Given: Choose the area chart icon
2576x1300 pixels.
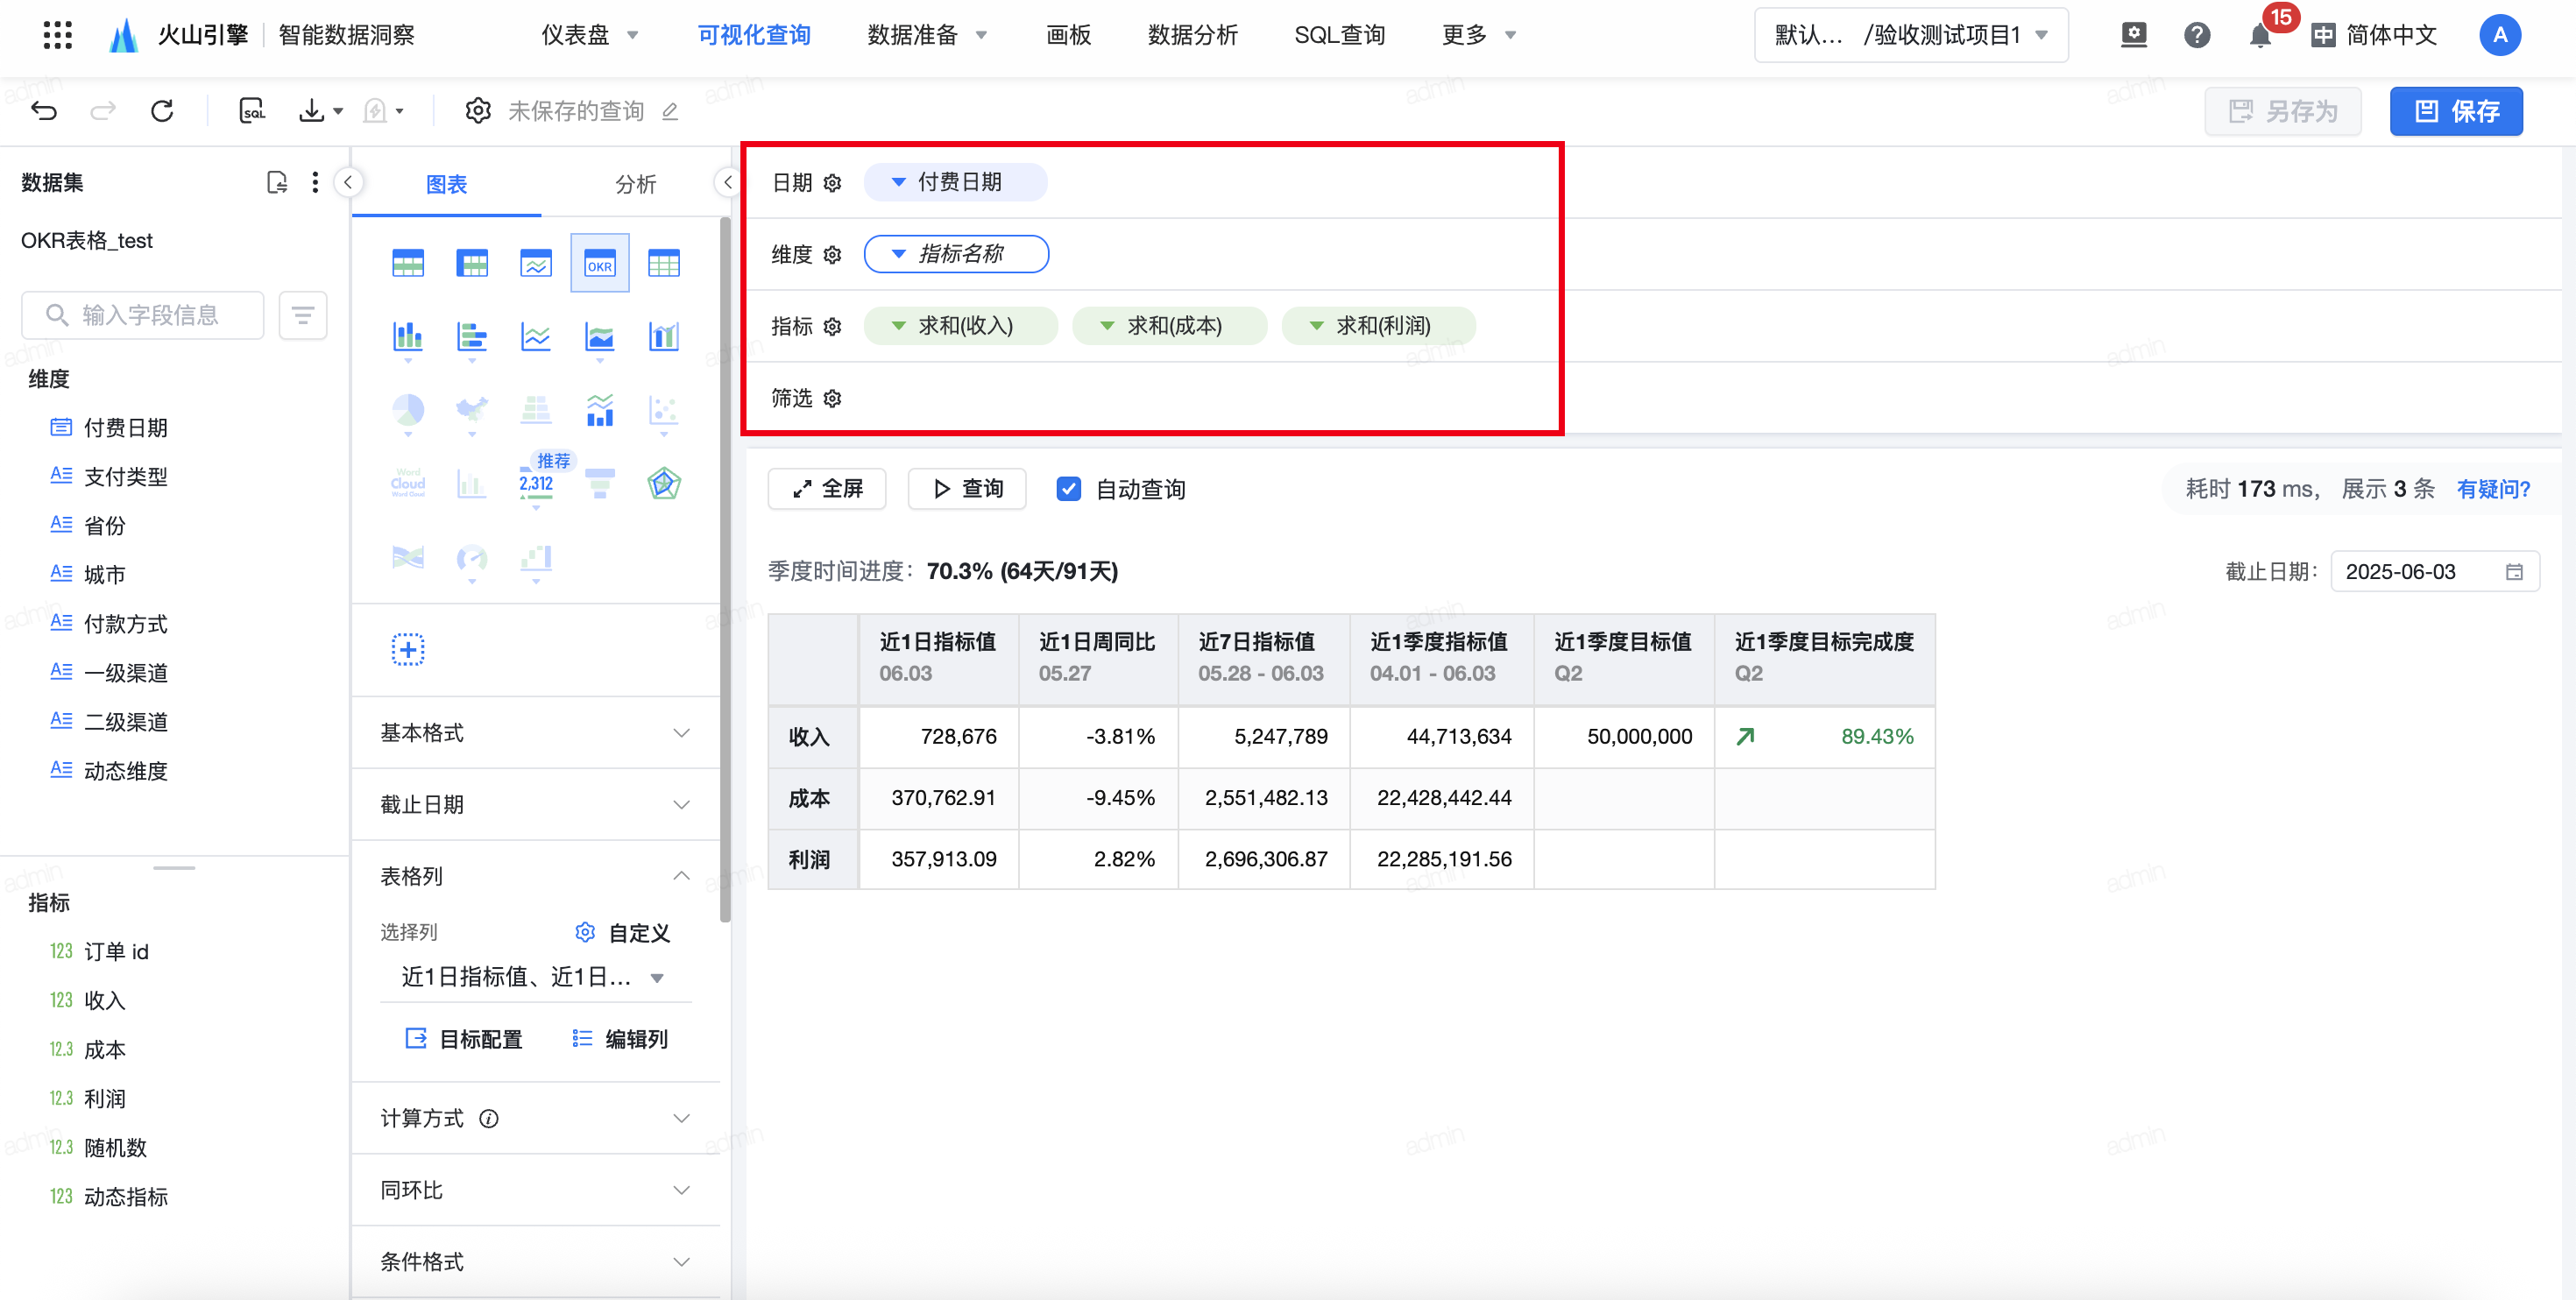Looking at the screenshot, I should click(x=600, y=336).
